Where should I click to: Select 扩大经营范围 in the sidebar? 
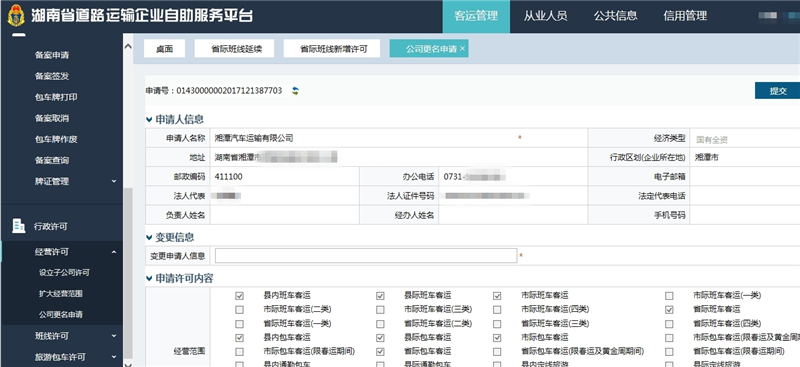pos(60,293)
